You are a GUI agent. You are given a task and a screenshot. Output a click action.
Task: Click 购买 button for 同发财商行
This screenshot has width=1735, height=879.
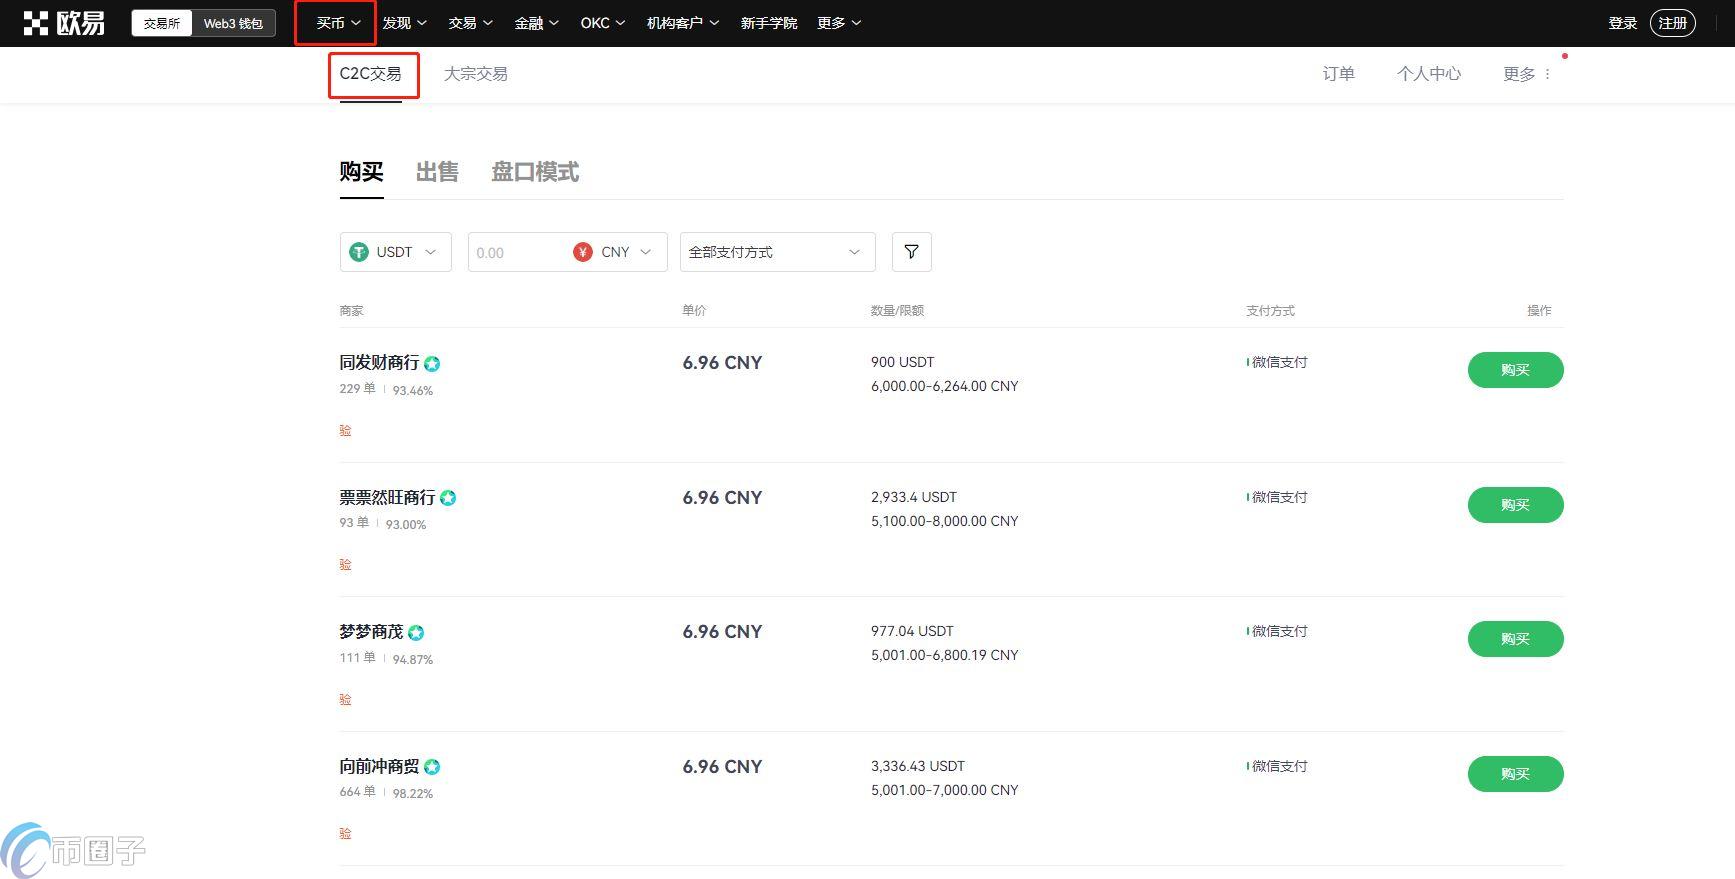click(x=1515, y=370)
